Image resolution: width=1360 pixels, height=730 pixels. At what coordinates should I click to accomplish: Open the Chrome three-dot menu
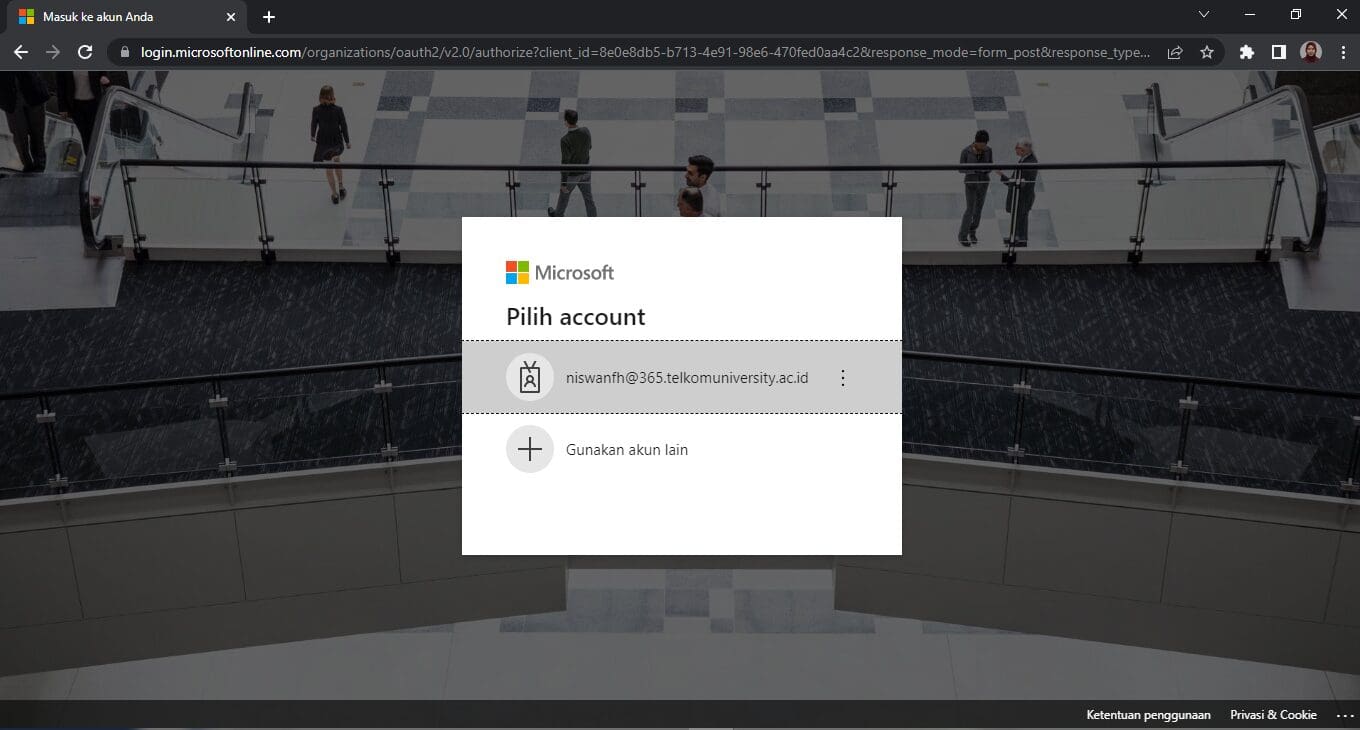[1342, 52]
